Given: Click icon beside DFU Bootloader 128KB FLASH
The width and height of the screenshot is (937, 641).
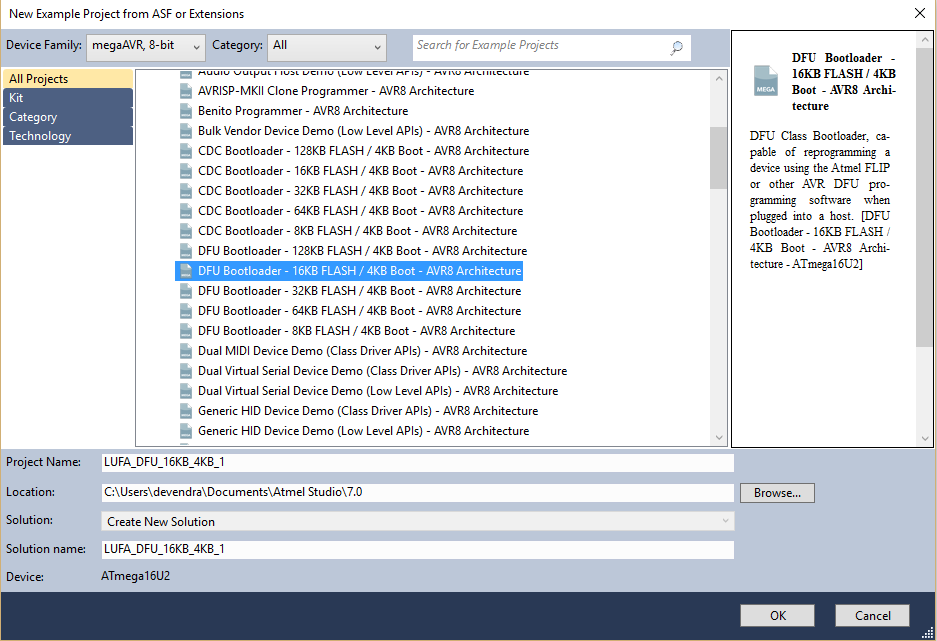Looking at the screenshot, I should click(186, 252).
